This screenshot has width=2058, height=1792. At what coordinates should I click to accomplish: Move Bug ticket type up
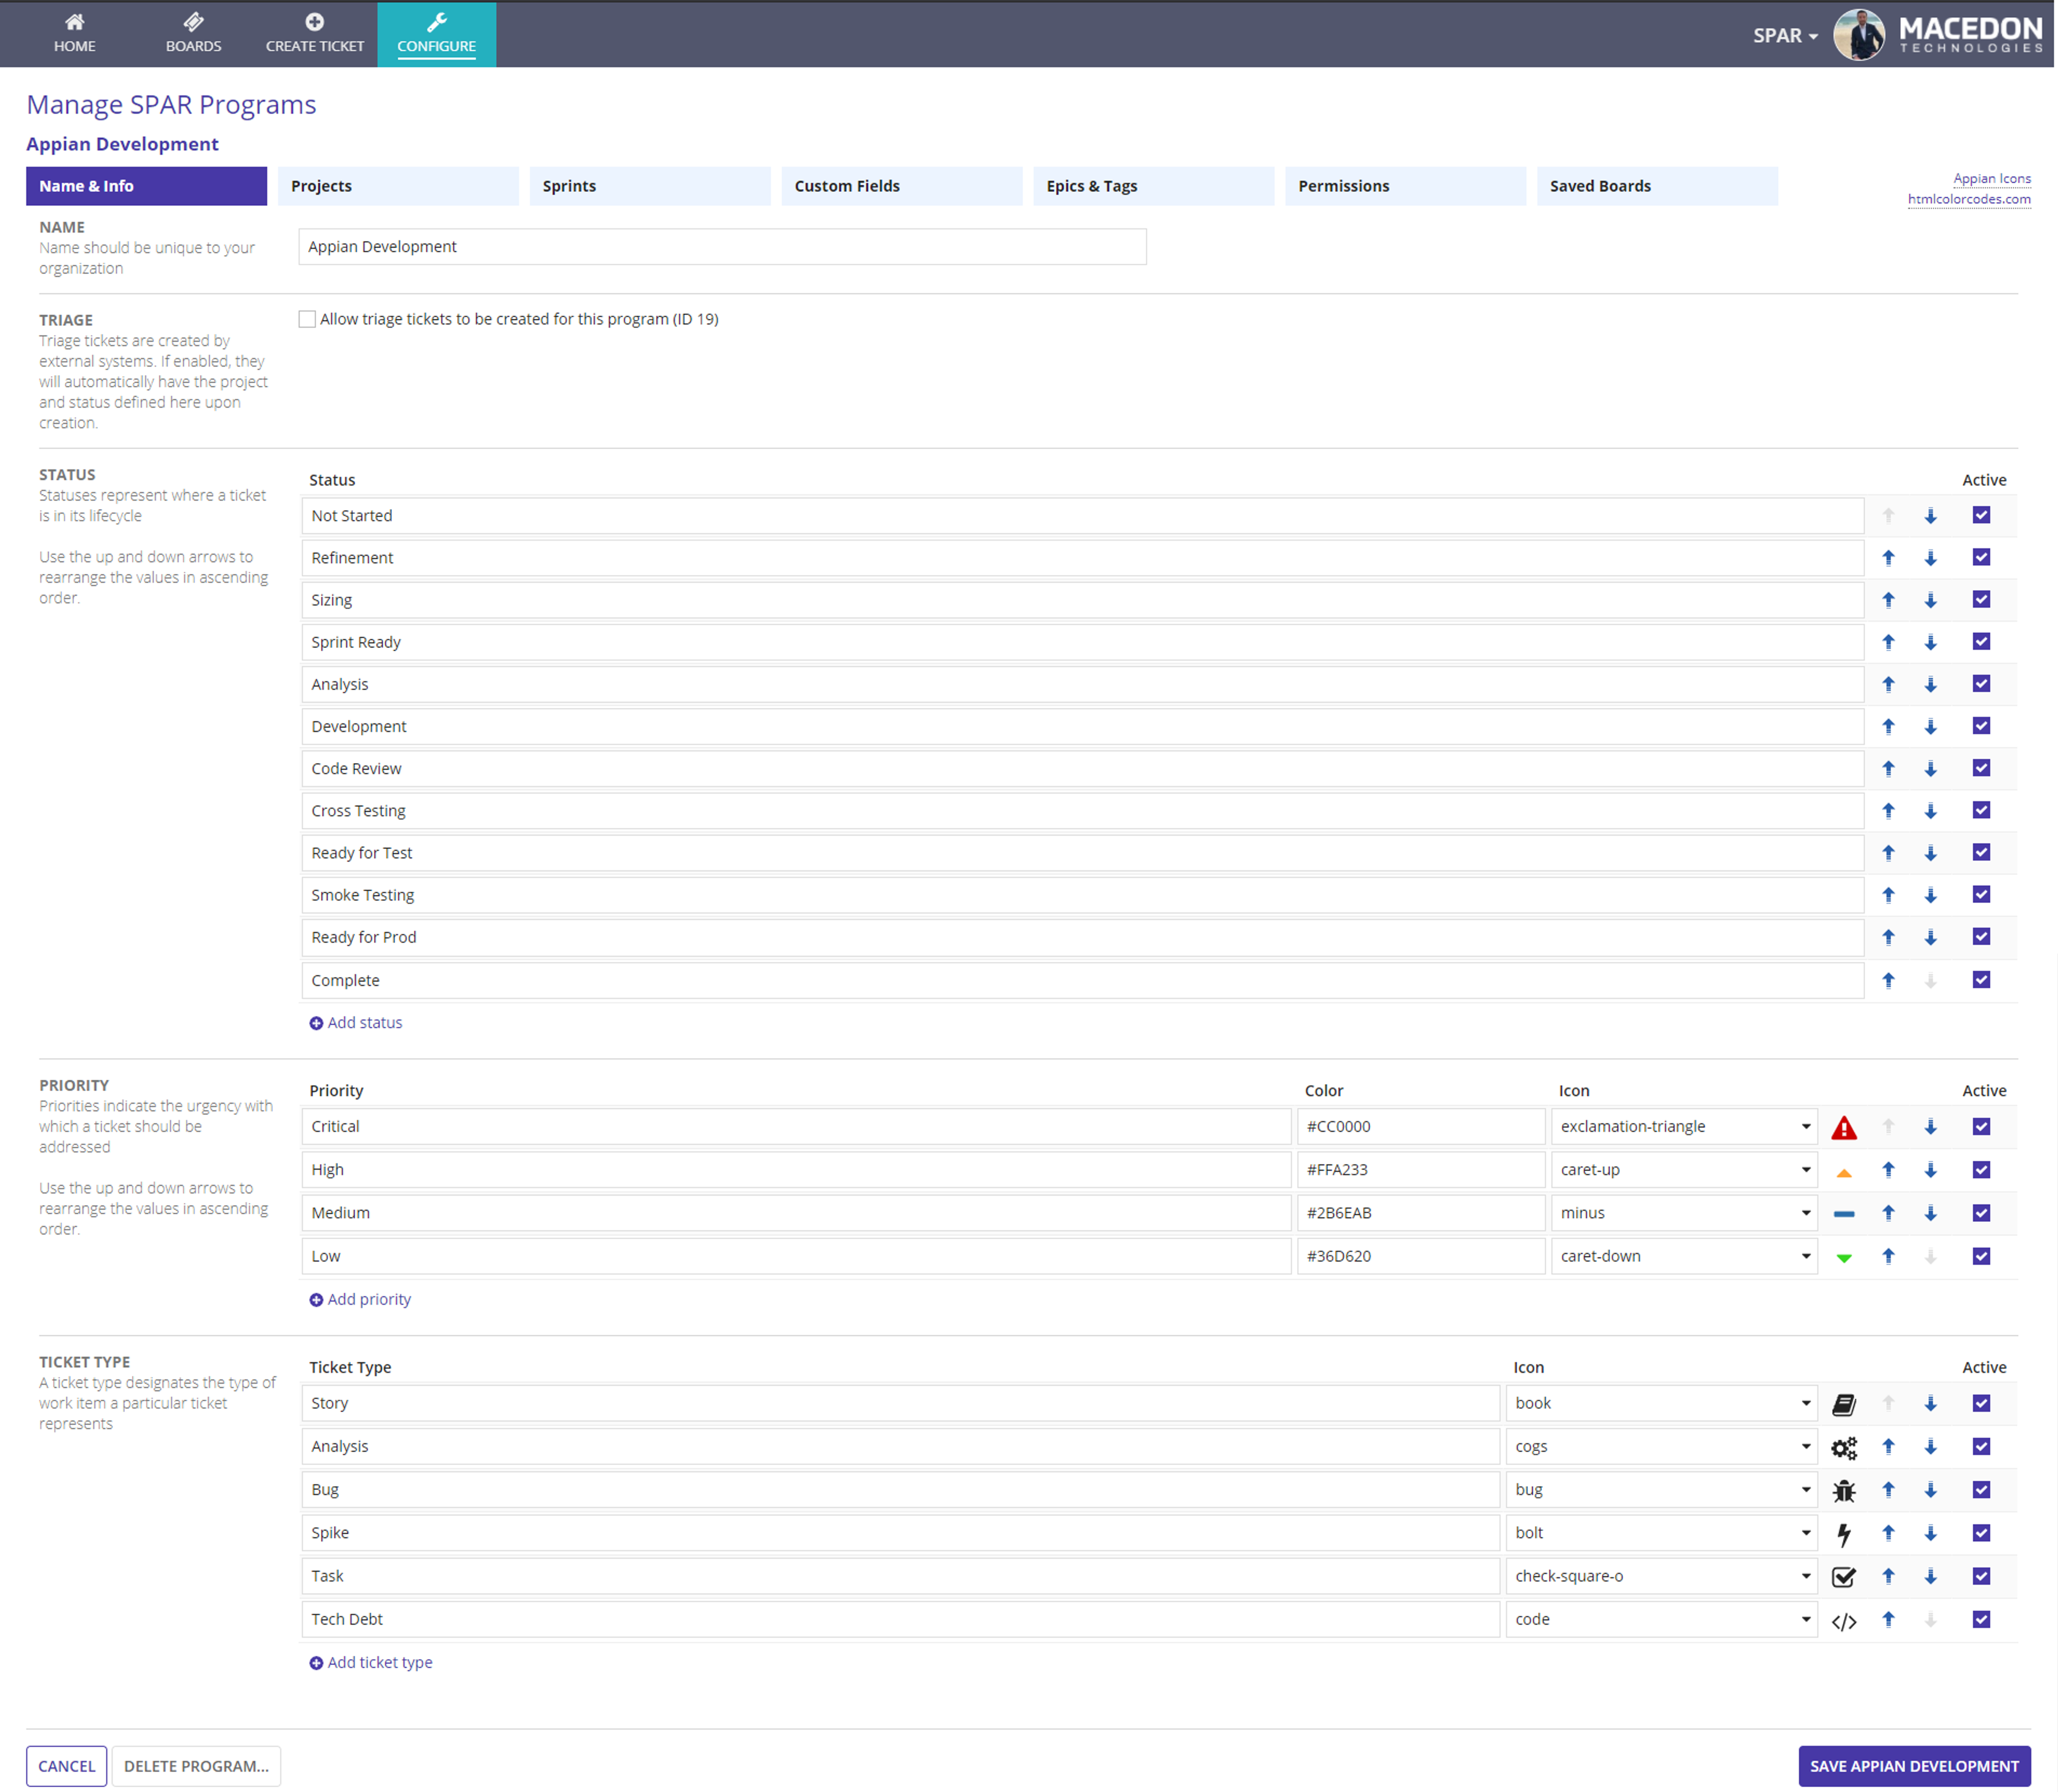point(1888,1490)
